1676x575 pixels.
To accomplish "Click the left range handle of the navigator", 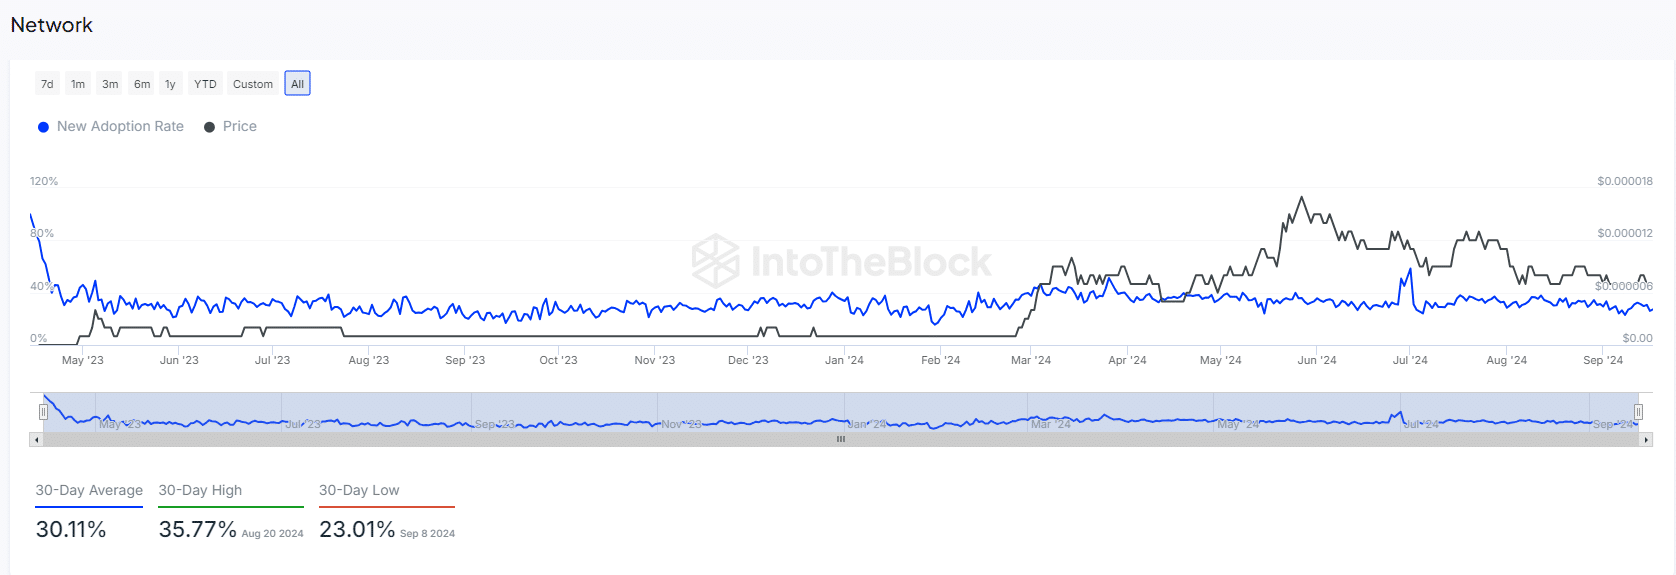I will pyautogui.click(x=43, y=412).
